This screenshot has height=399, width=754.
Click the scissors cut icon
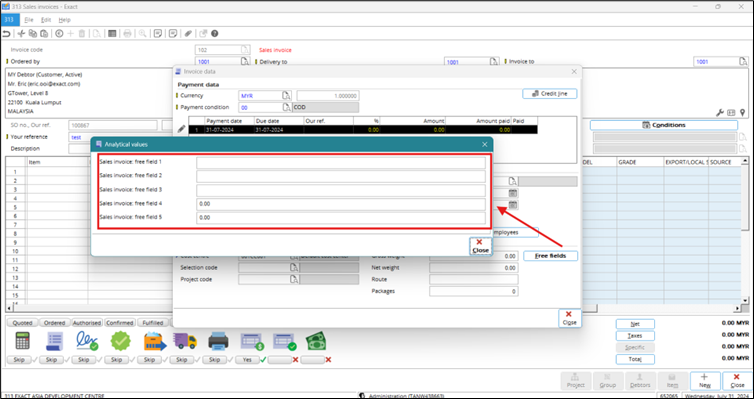click(x=21, y=34)
